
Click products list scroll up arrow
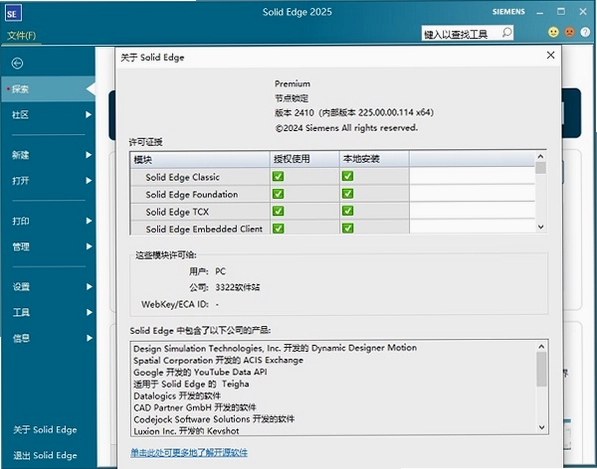click(541, 346)
